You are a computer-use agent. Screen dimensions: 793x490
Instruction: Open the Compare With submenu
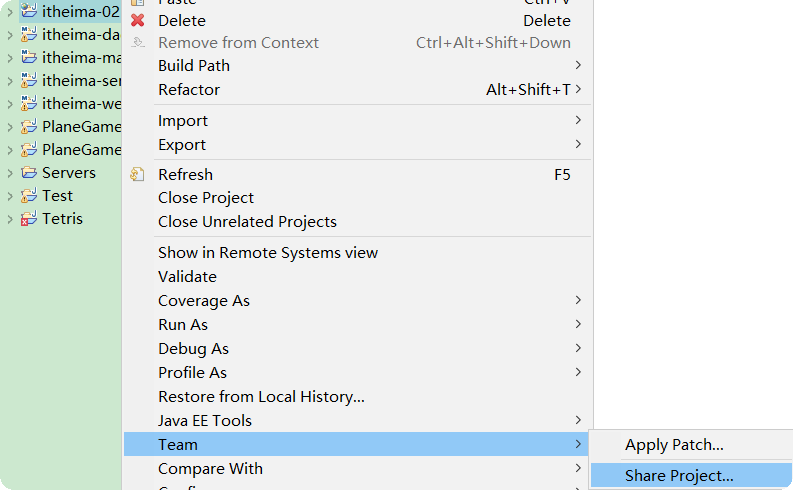(x=210, y=469)
